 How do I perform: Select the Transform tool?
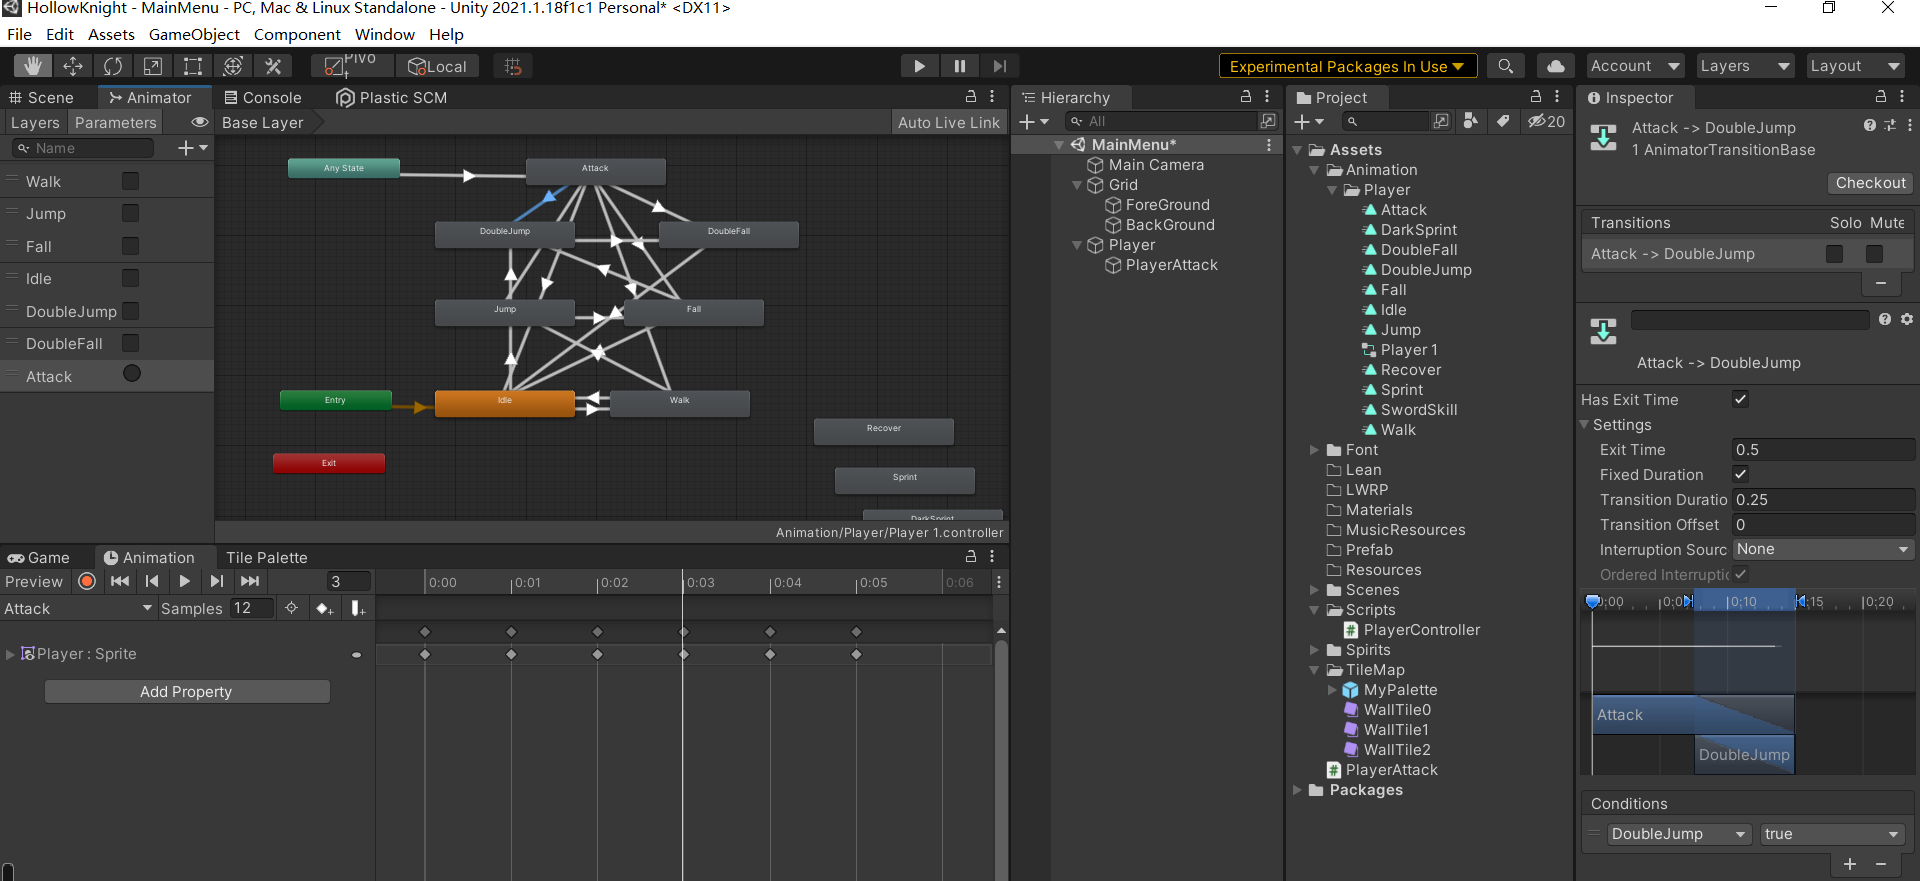pyautogui.click(x=233, y=66)
